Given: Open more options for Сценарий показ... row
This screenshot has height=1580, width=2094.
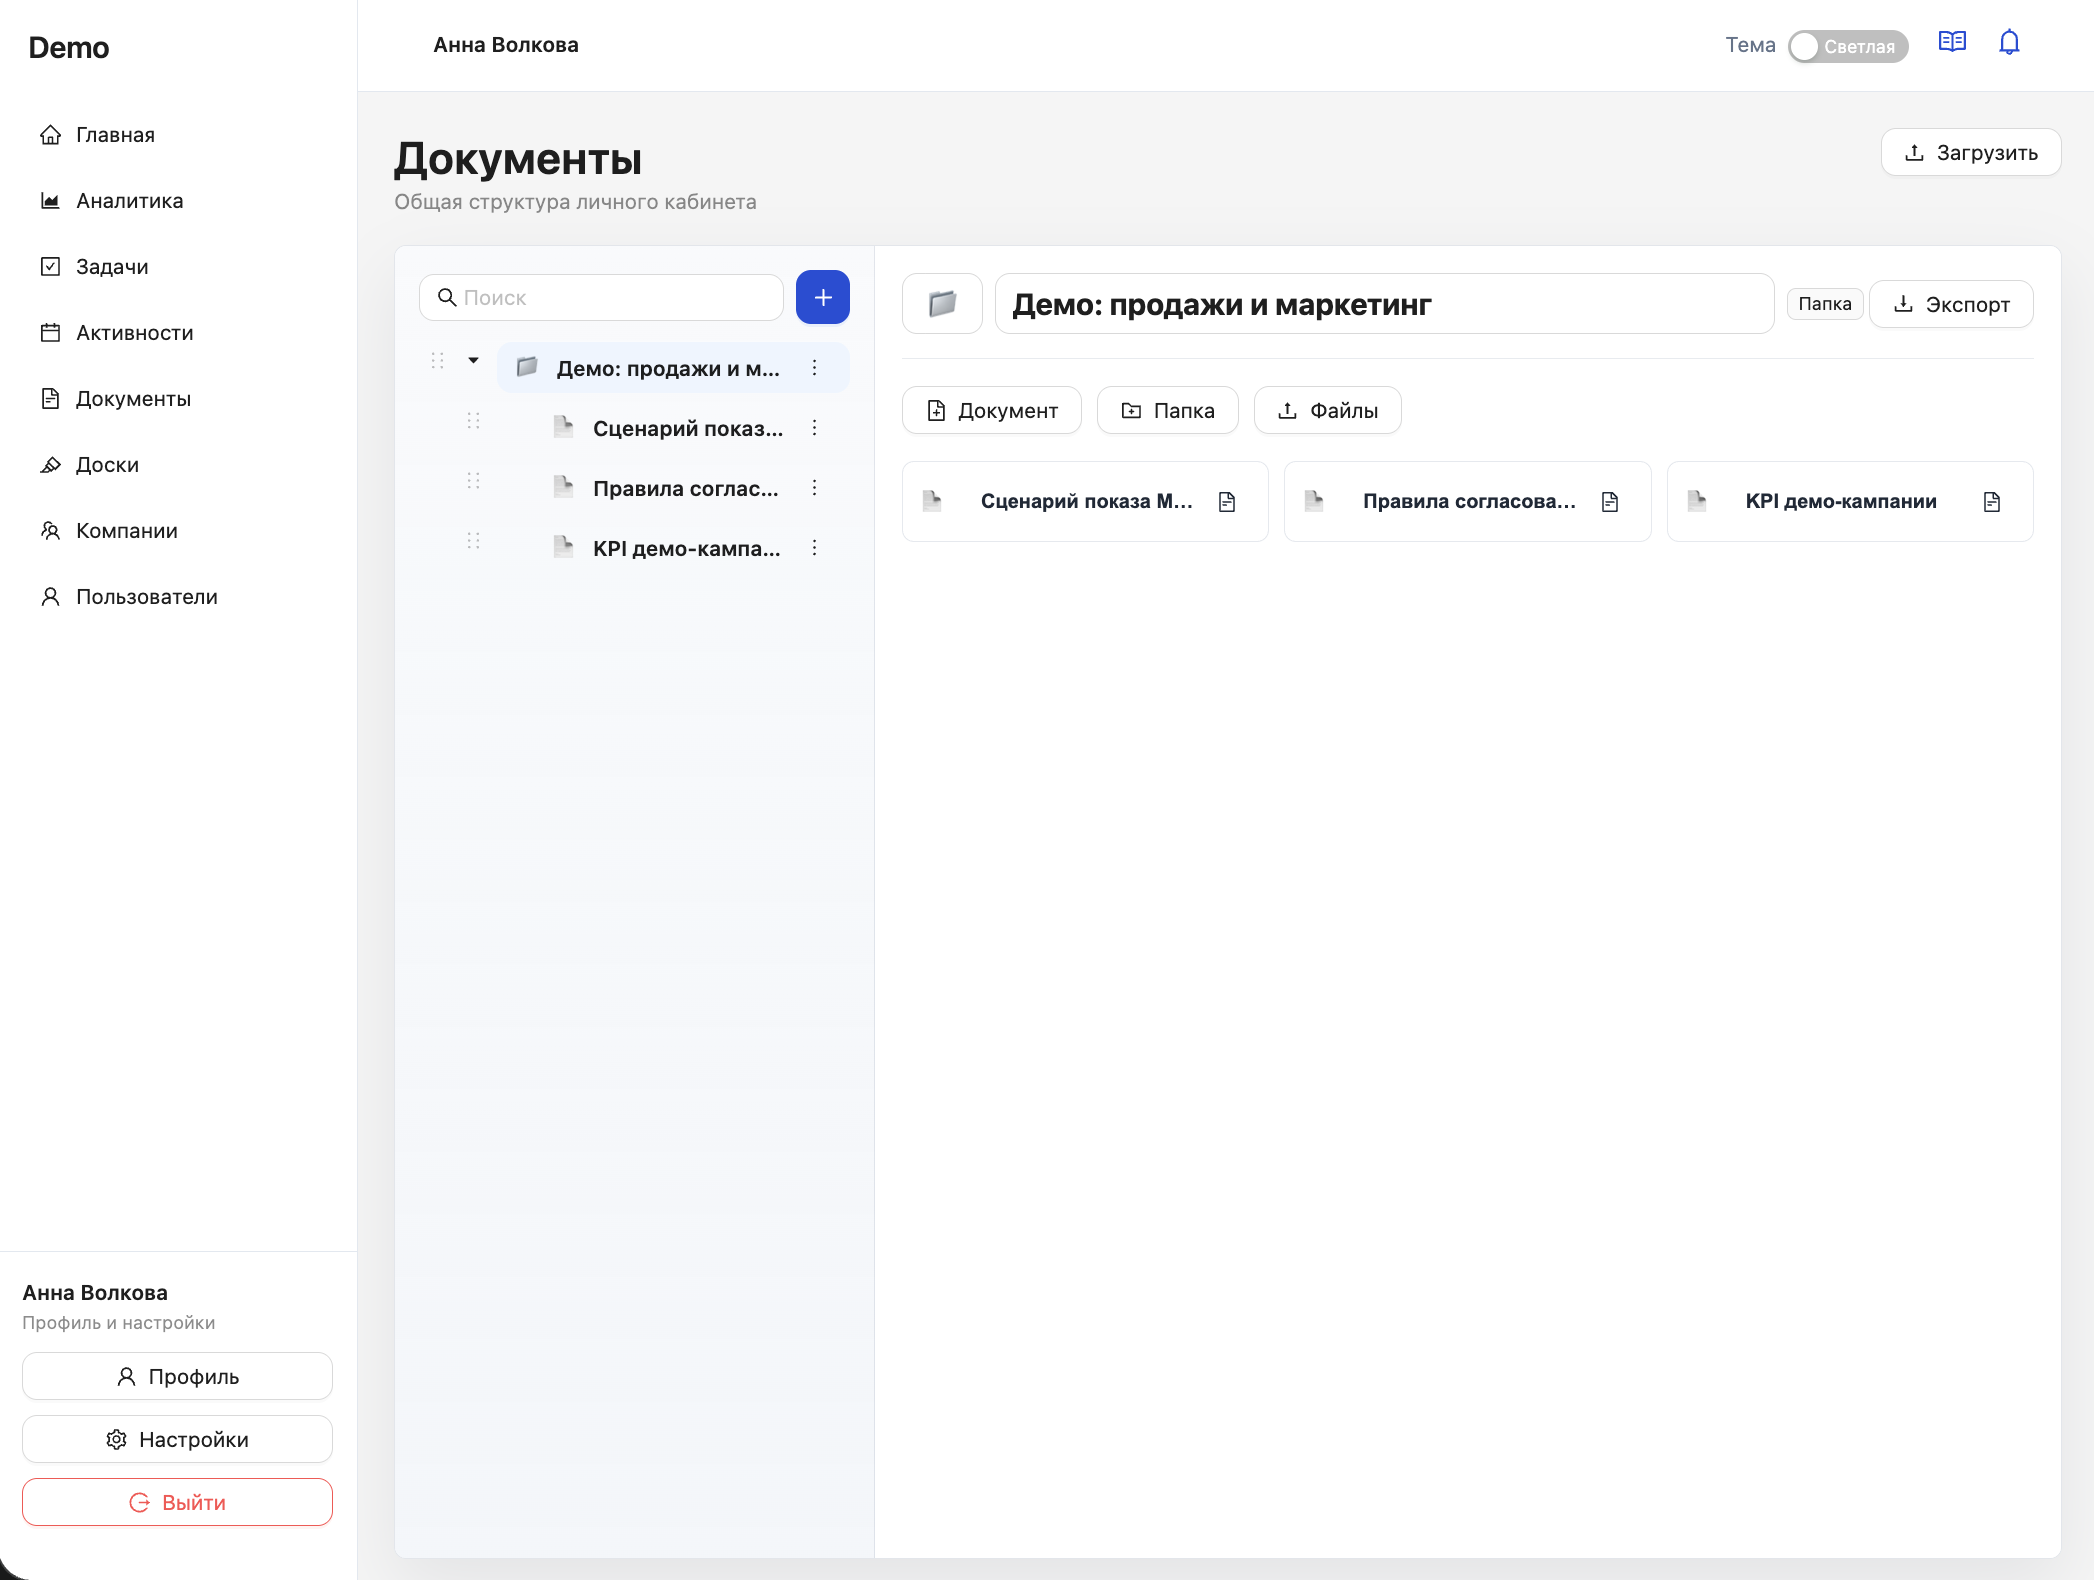Looking at the screenshot, I should 815,428.
